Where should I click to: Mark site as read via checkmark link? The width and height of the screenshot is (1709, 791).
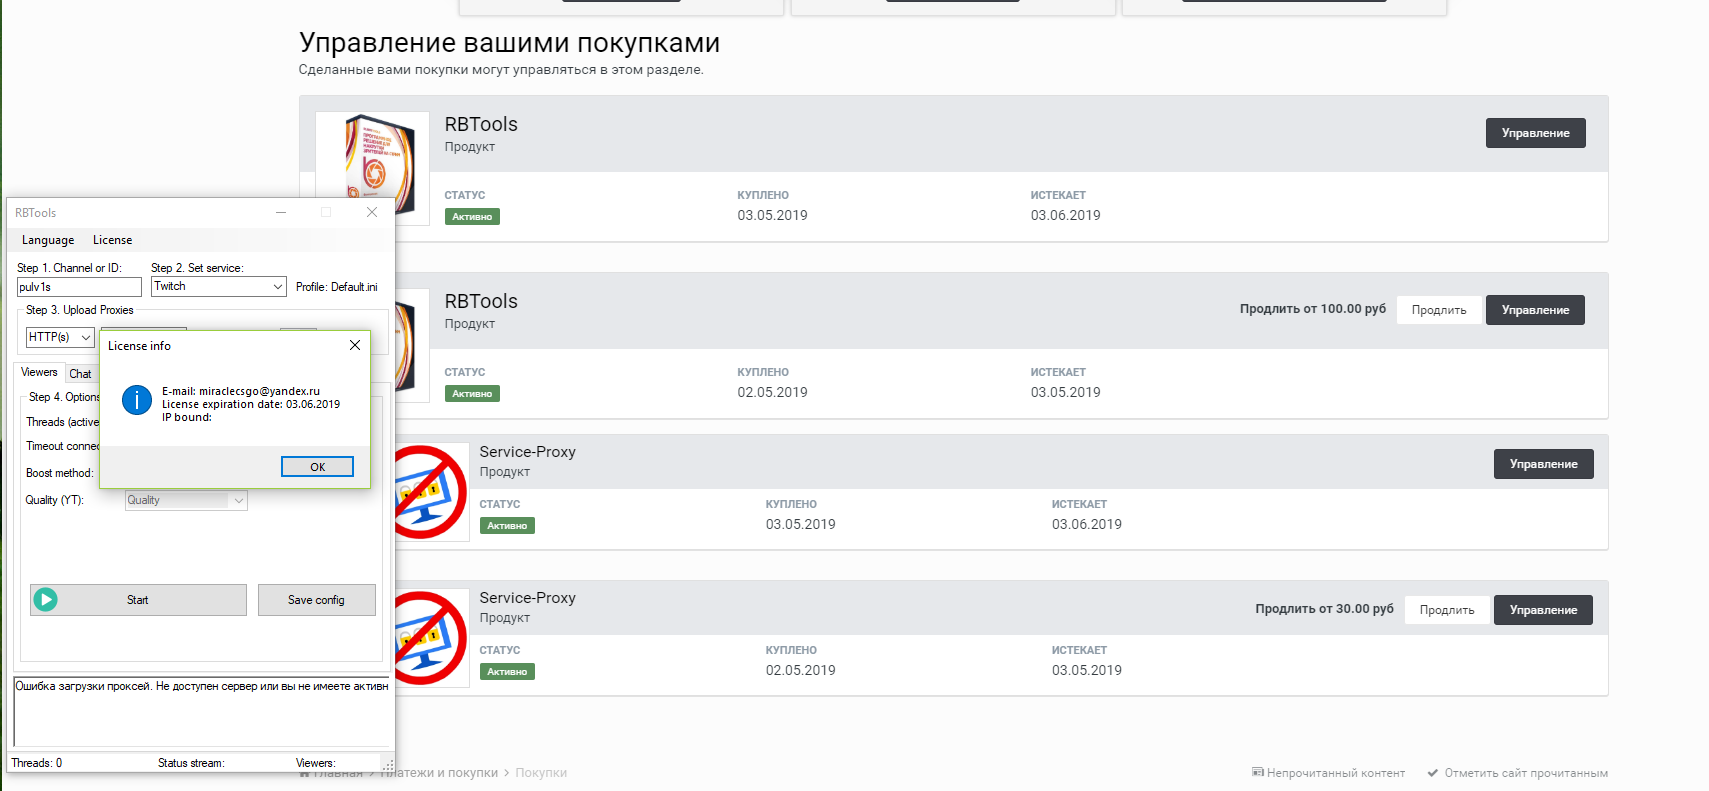click(1517, 773)
